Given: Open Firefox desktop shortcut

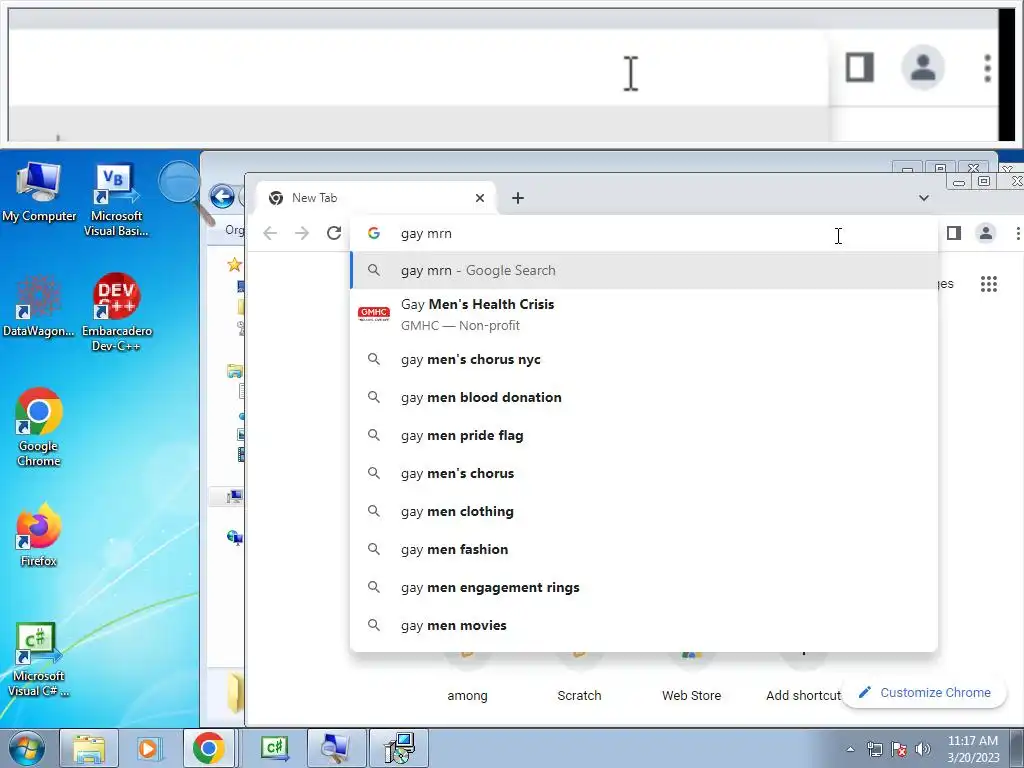Looking at the screenshot, I should (39, 534).
